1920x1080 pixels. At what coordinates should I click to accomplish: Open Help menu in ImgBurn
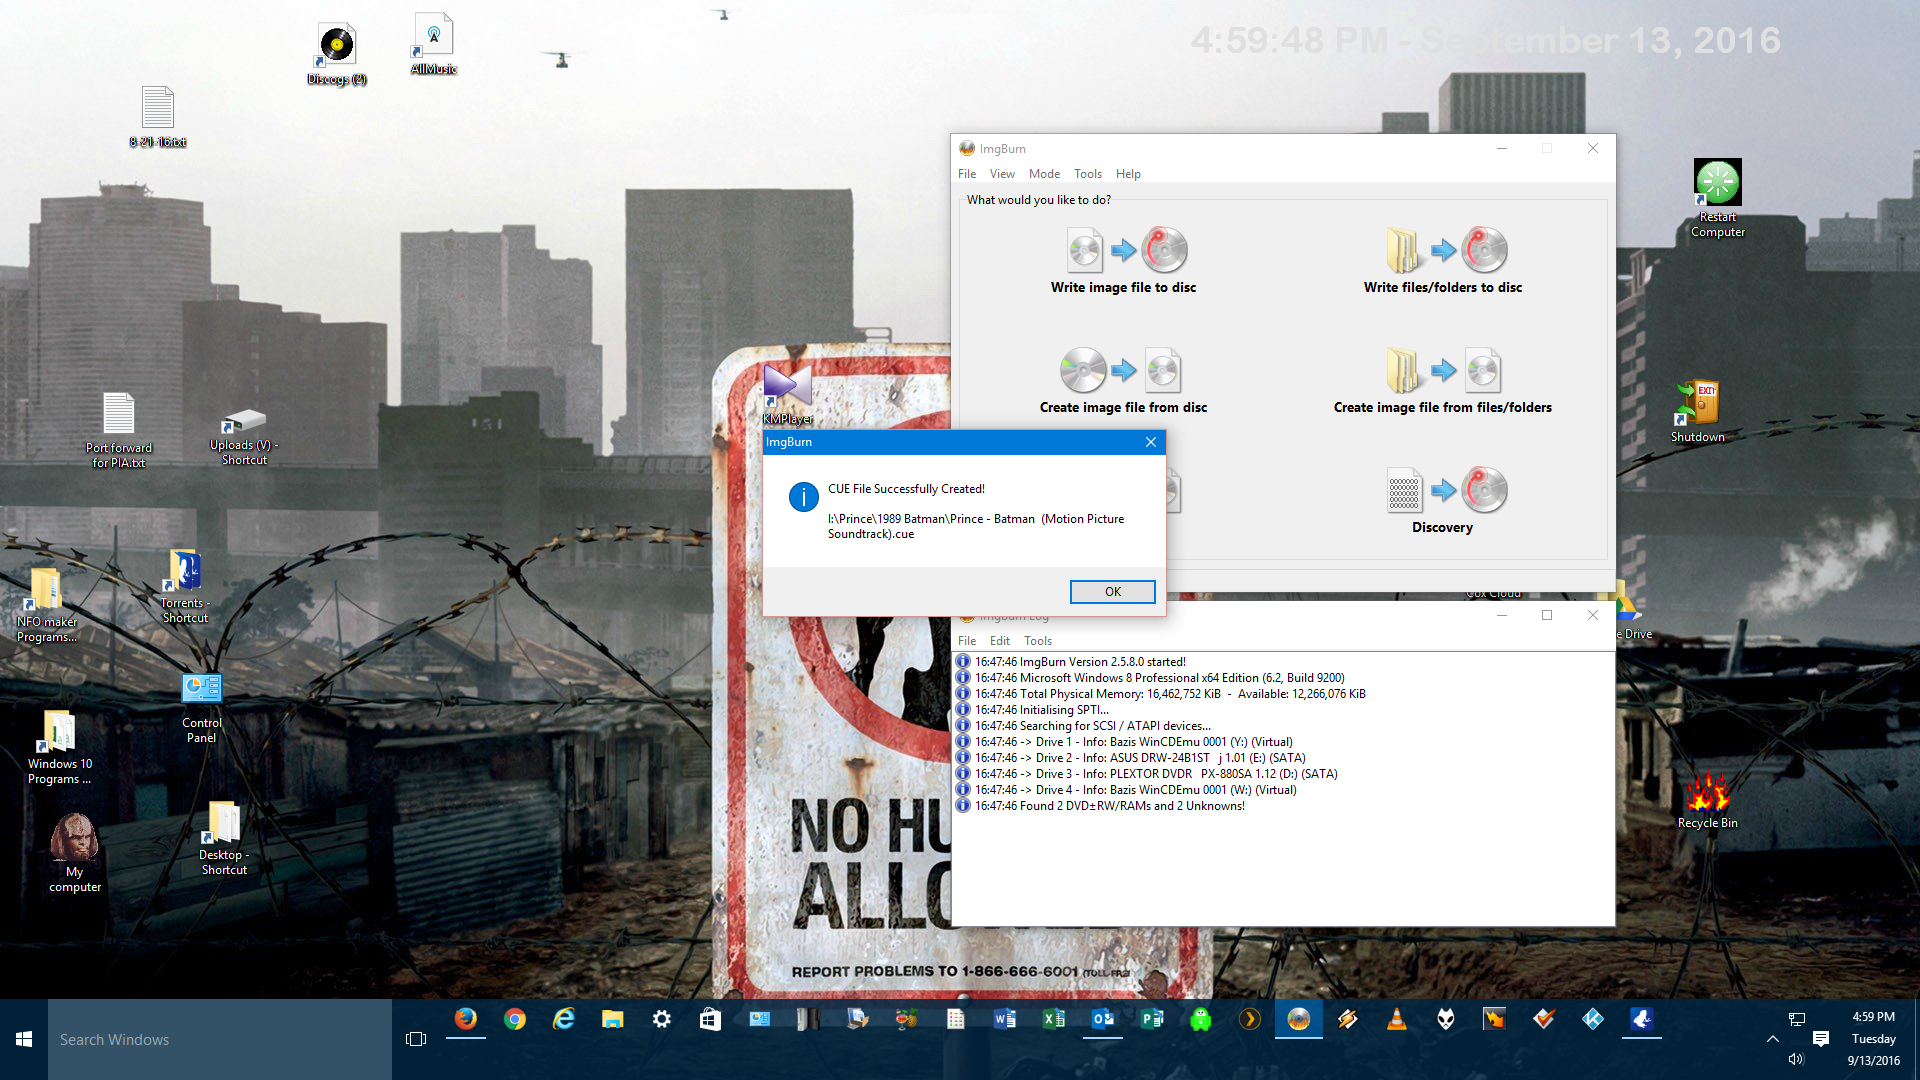click(x=1128, y=174)
